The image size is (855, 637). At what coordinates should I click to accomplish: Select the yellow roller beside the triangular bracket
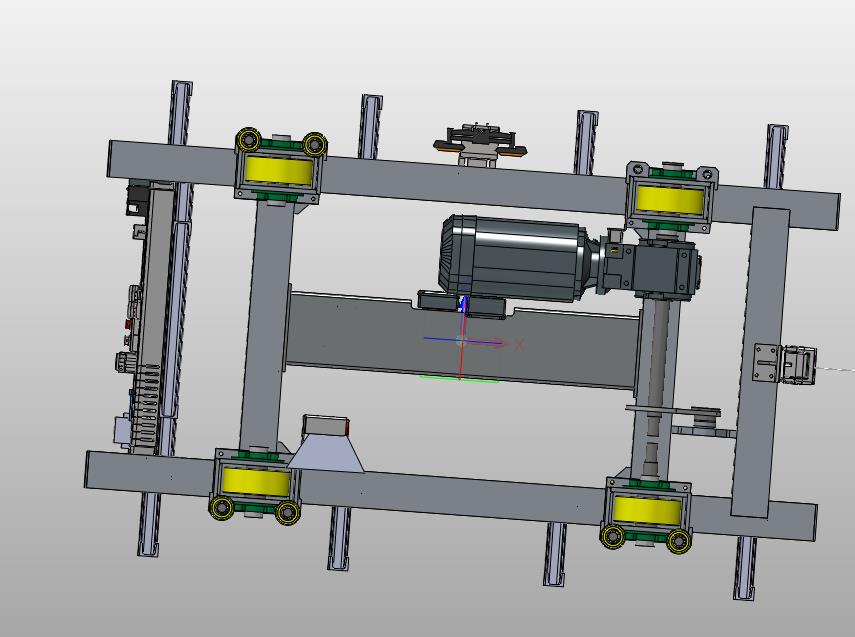coord(256,482)
